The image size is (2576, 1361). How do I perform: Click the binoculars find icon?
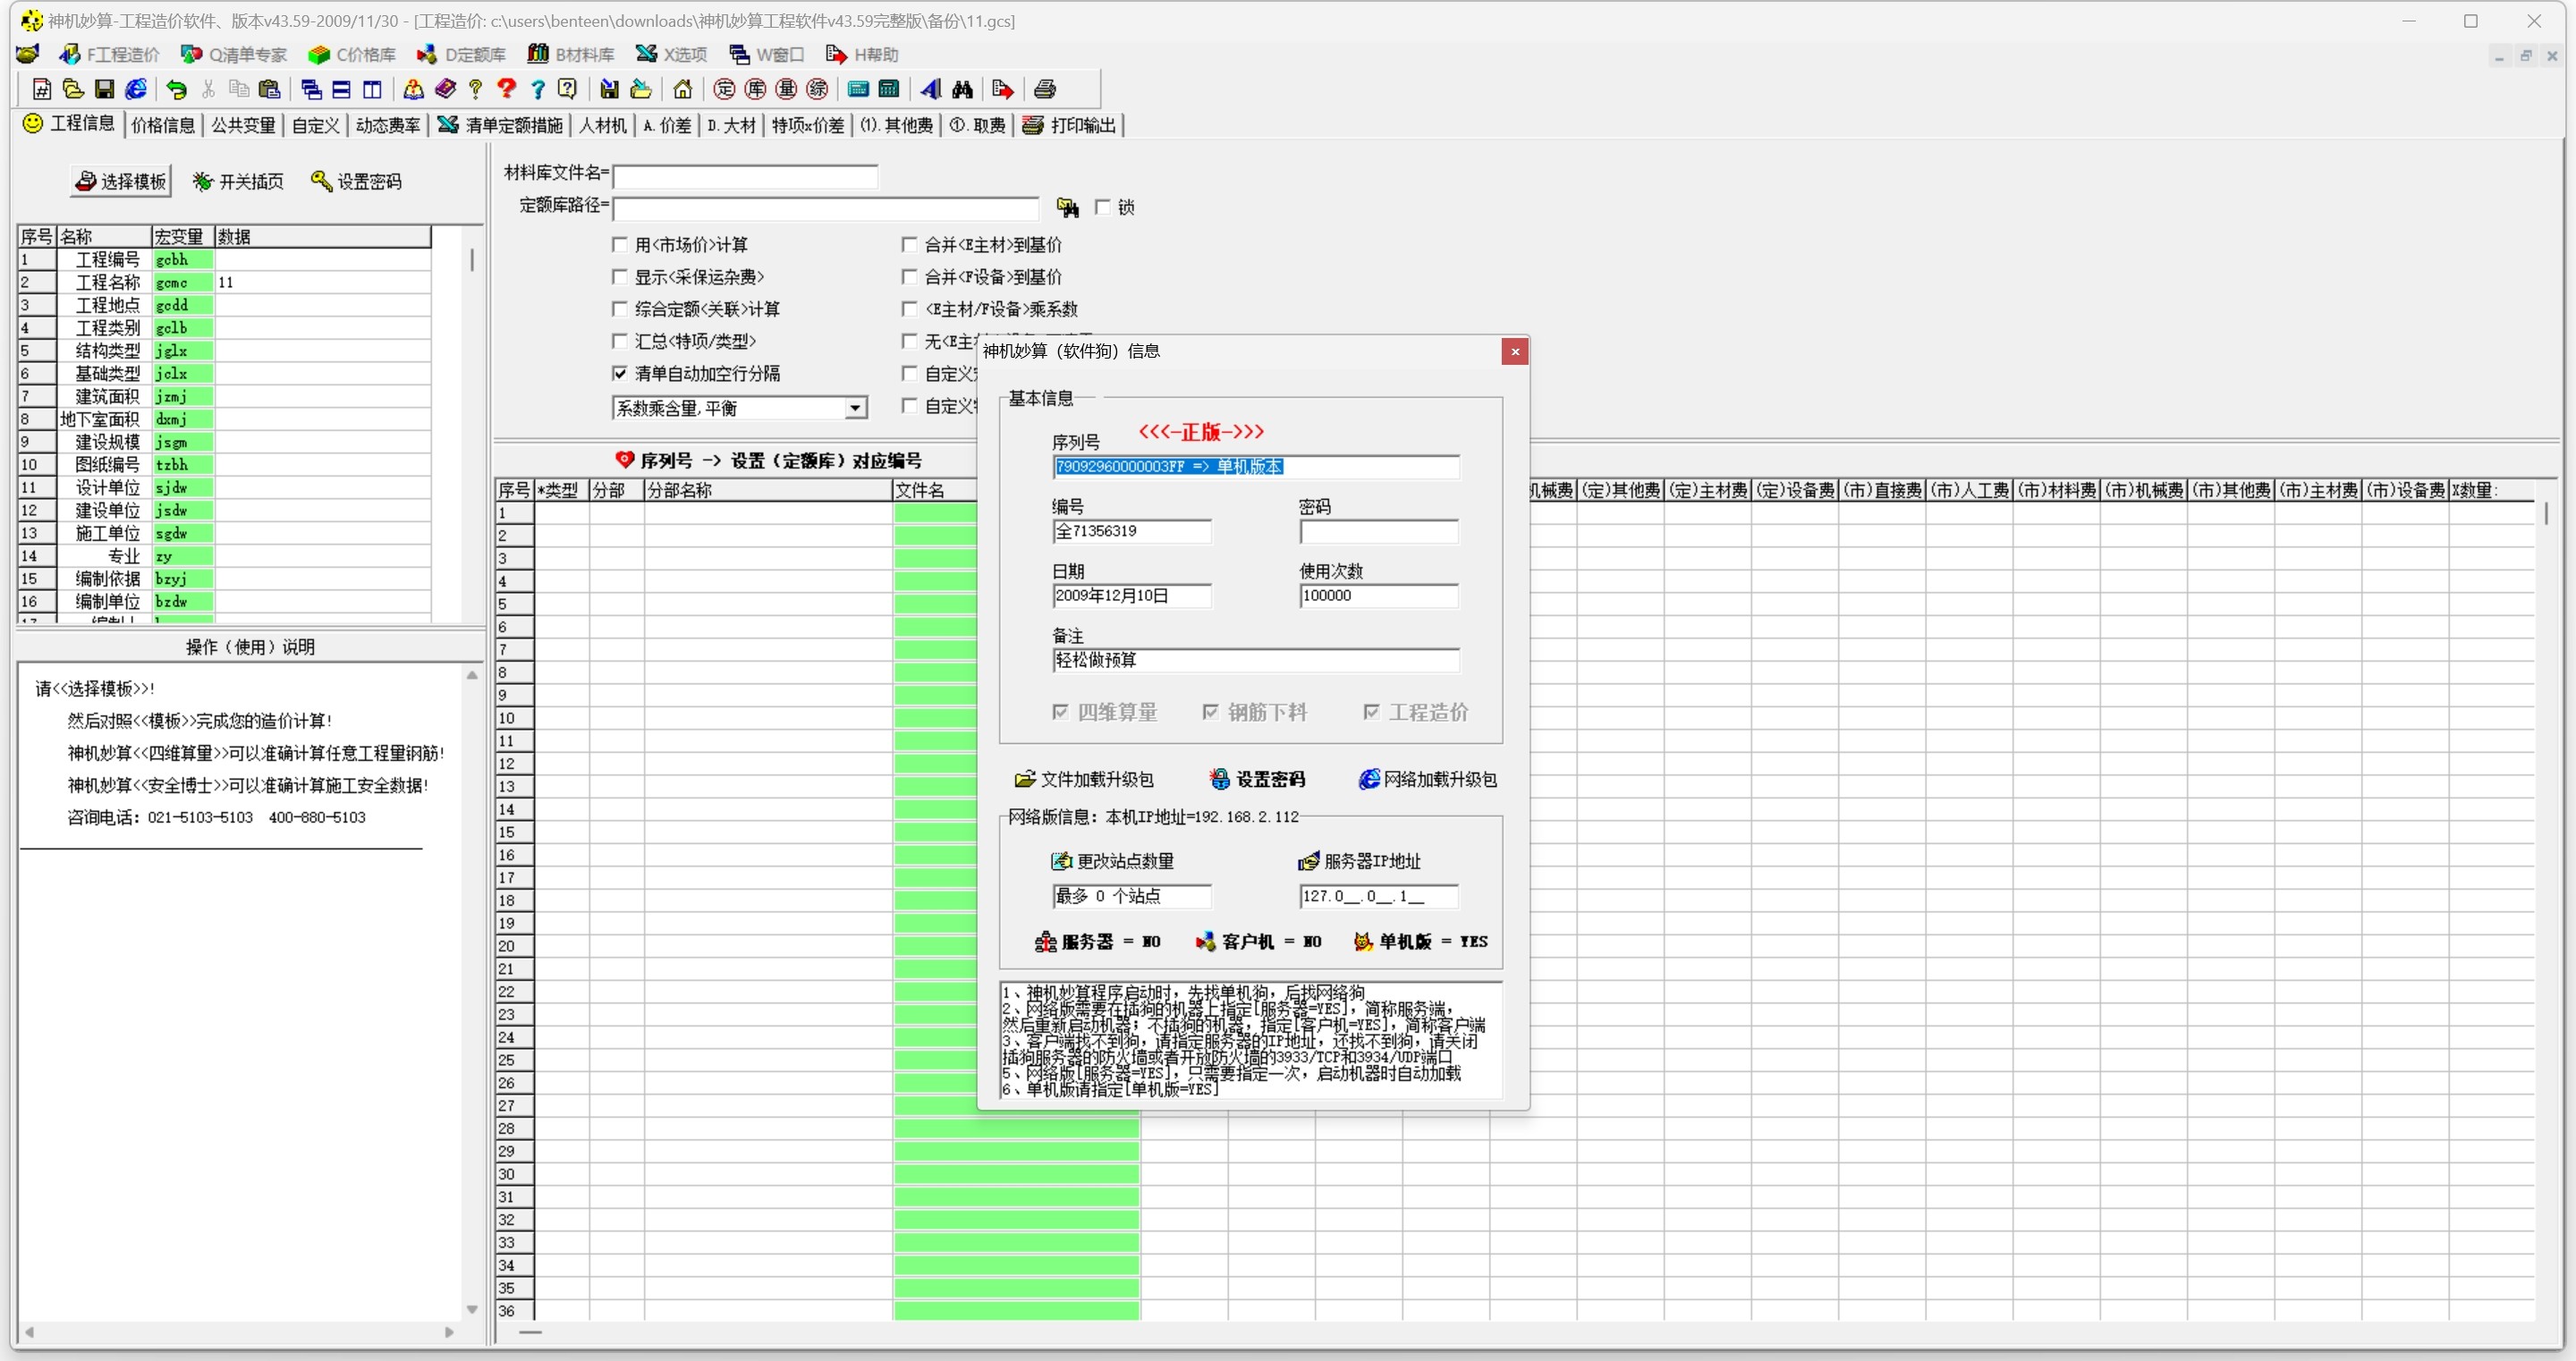coord(962,89)
